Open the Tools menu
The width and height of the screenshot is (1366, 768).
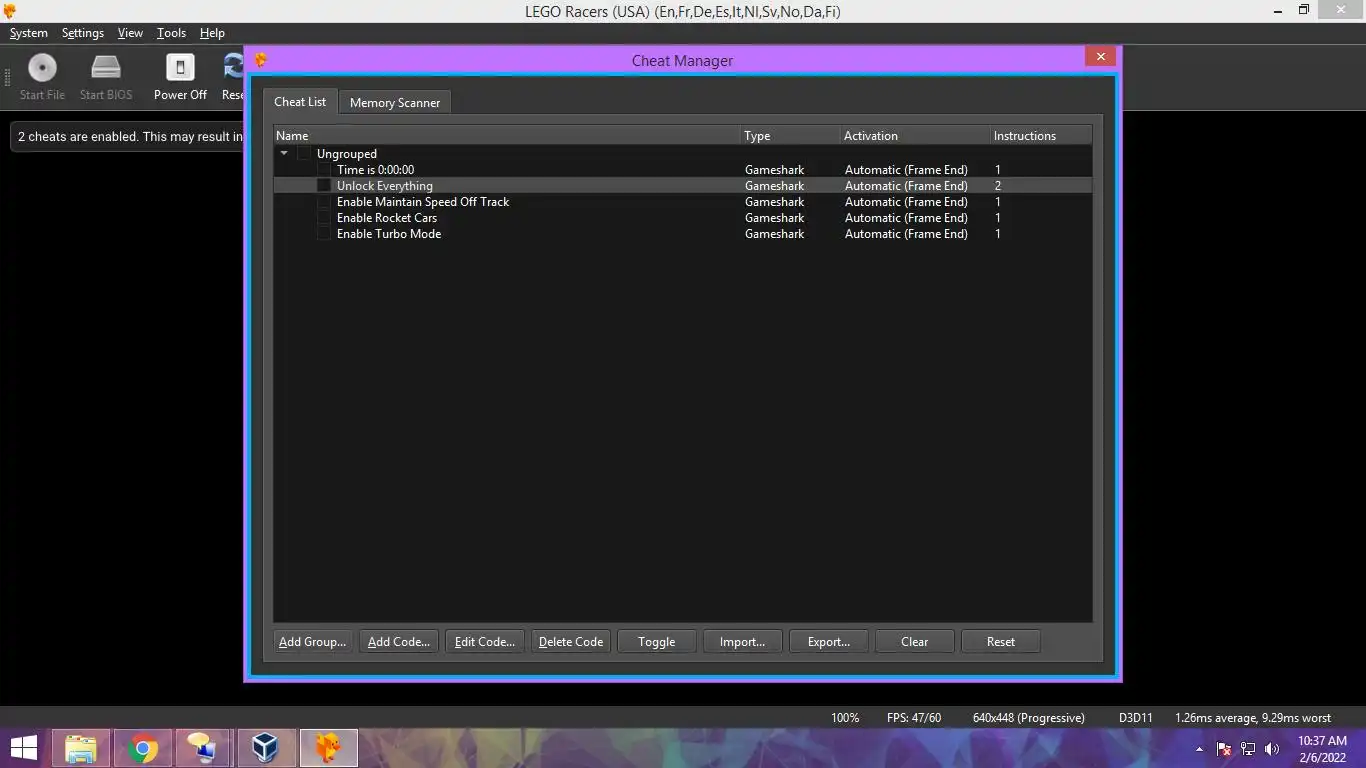[x=171, y=33]
